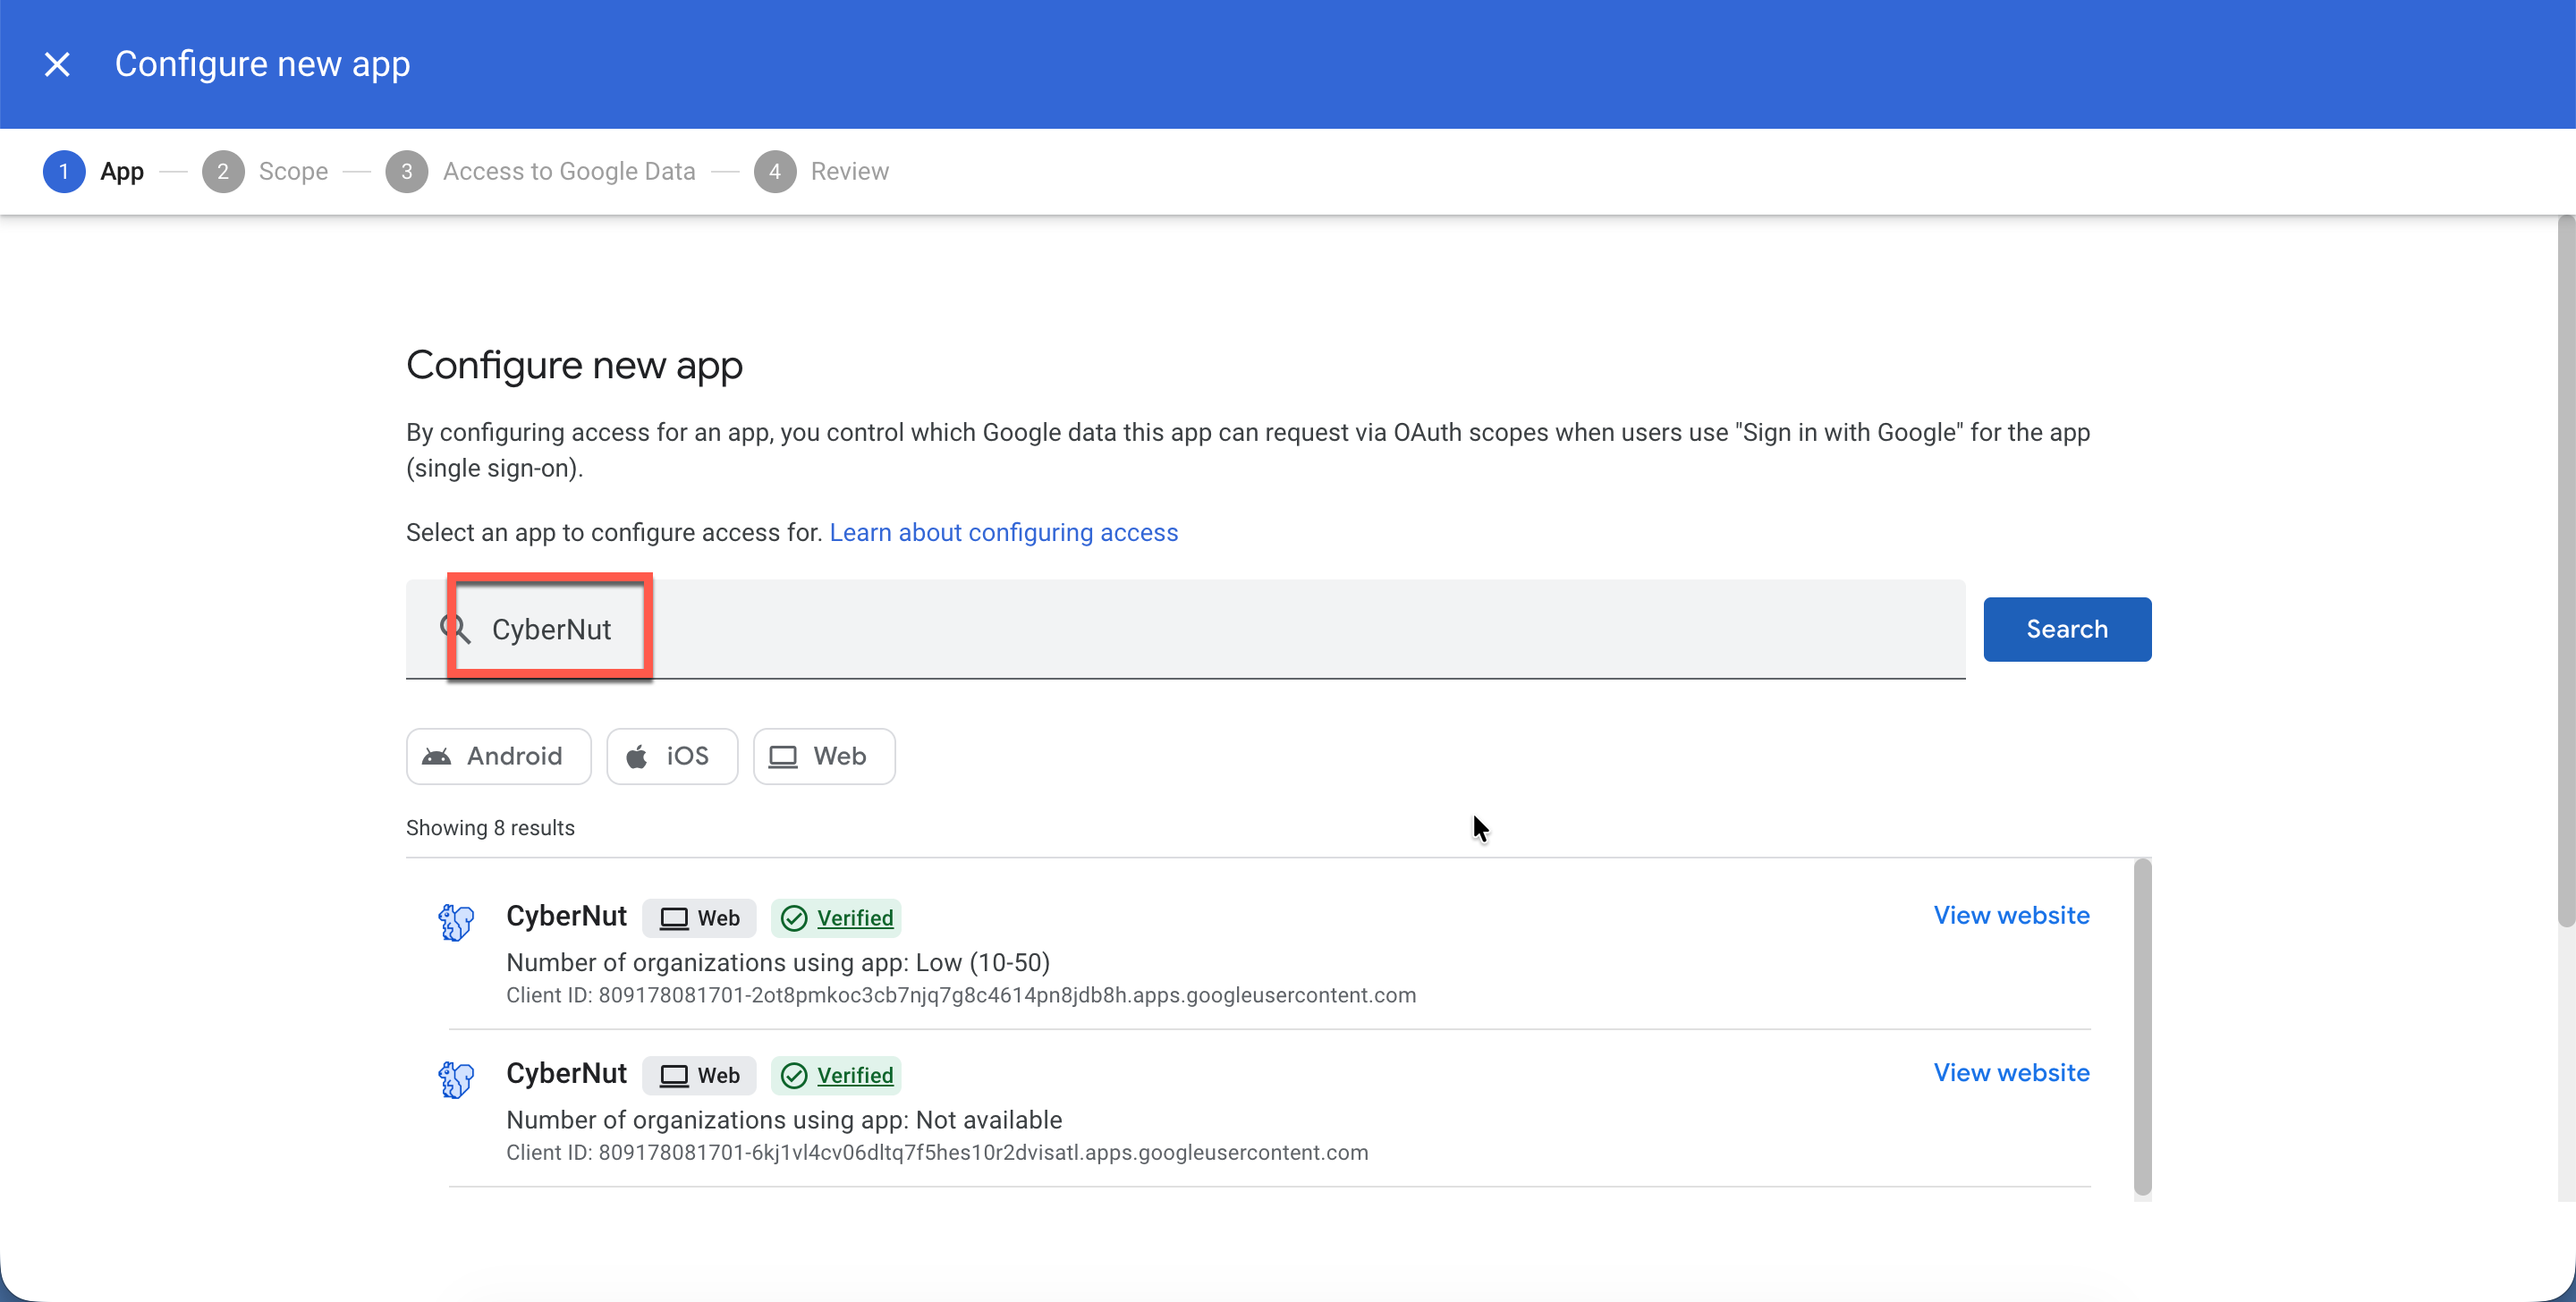Viewport: 2576px width, 1302px height.
Task: Select the Access to Google Data step
Action: click(x=568, y=171)
